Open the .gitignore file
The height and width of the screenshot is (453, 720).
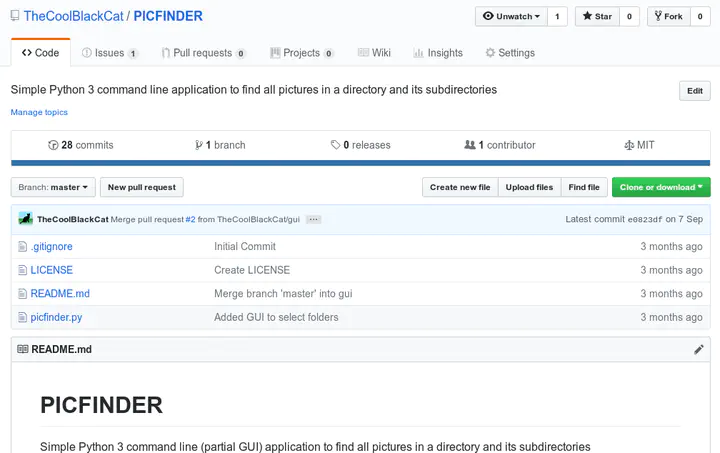(x=51, y=246)
